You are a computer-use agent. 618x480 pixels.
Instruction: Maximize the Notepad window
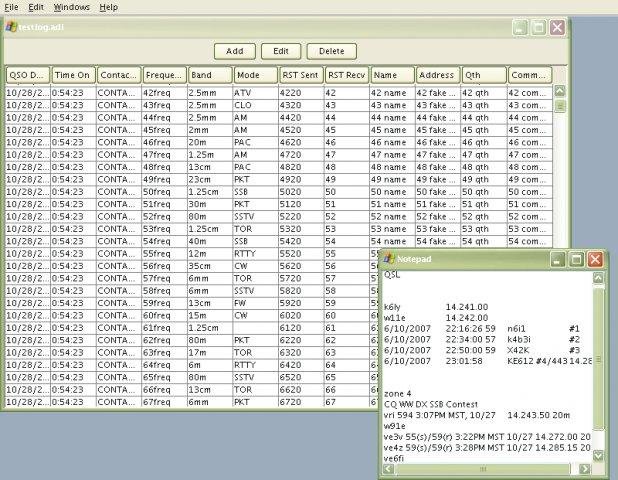(x=576, y=259)
